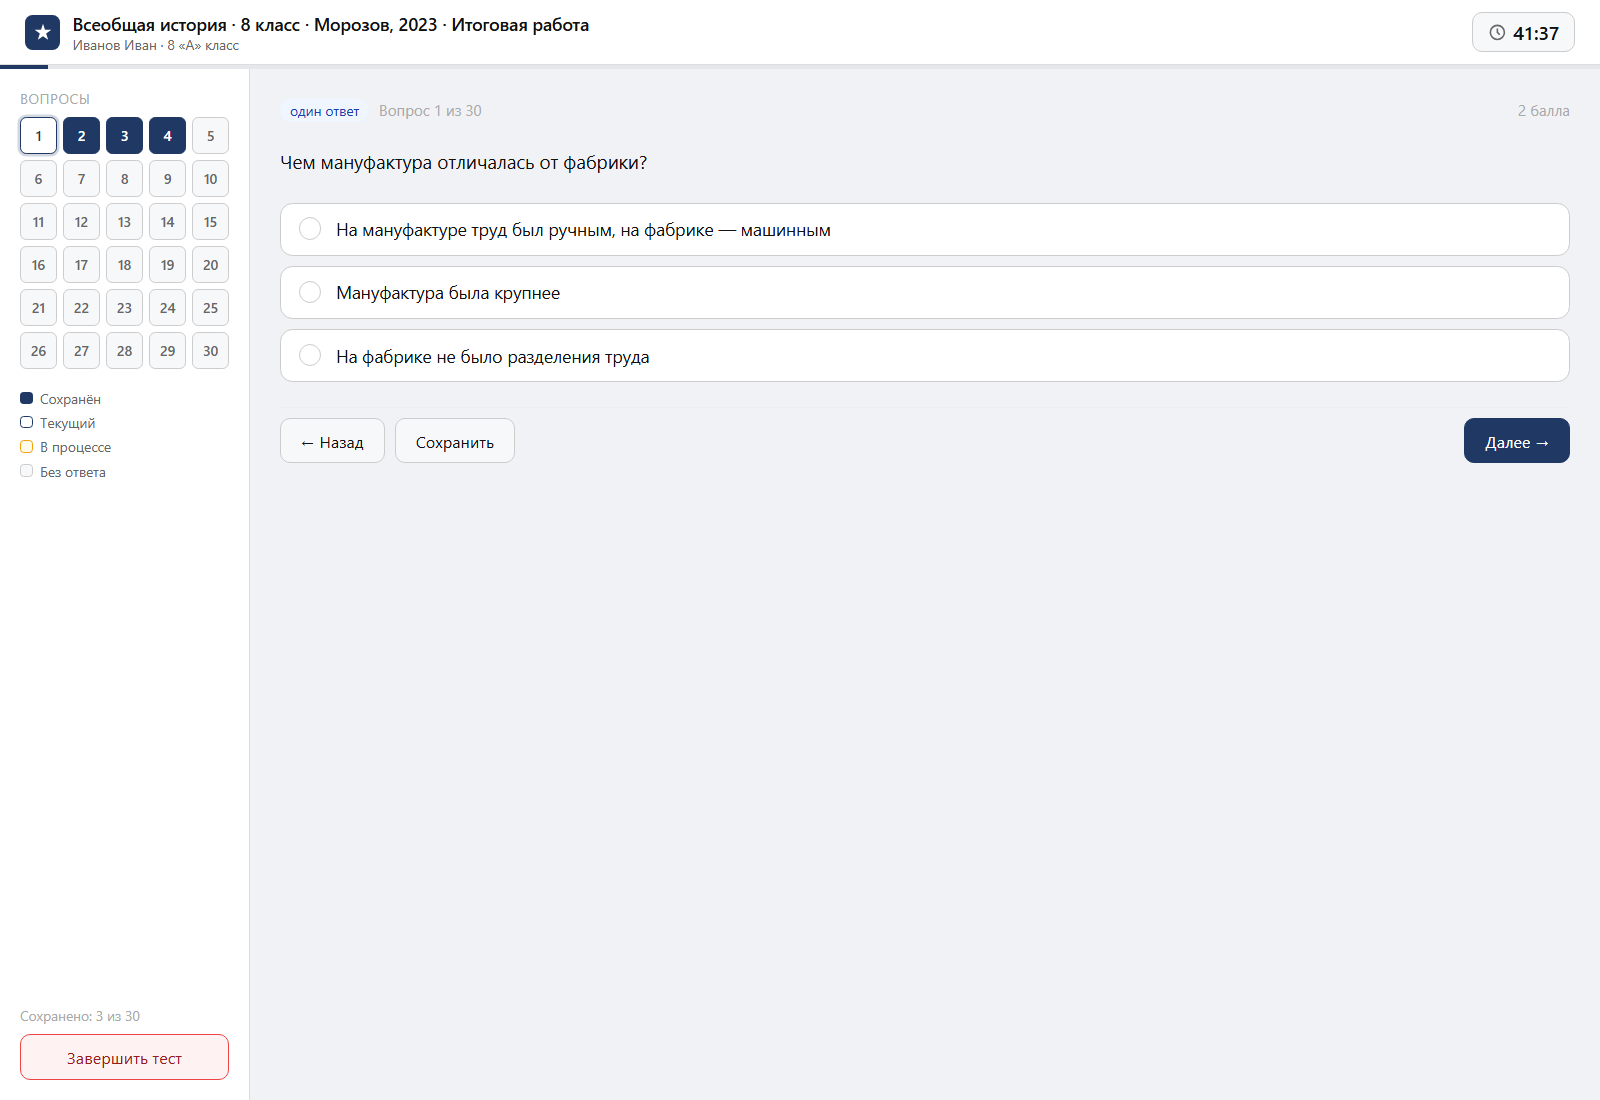Jump to question 23
Image resolution: width=1600 pixels, height=1100 pixels.
coord(124,308)
